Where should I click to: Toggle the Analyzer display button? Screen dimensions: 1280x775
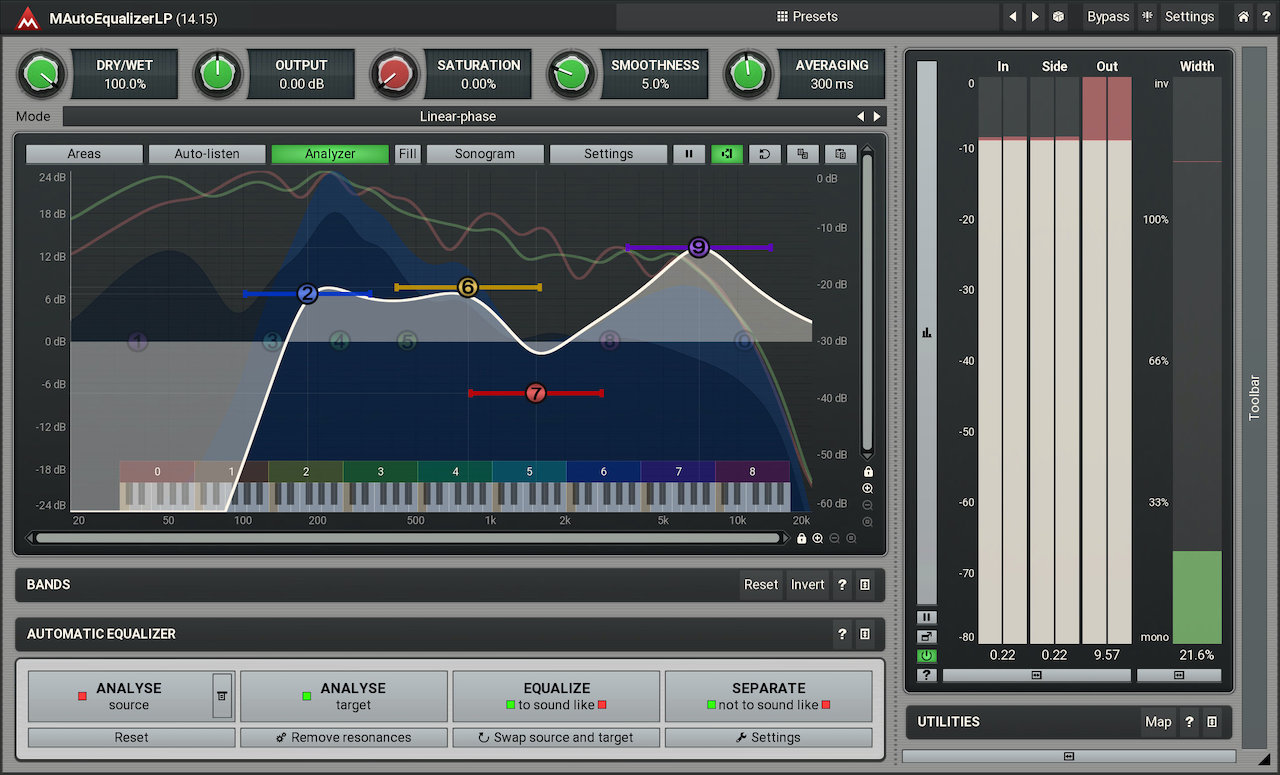point(330,154)
